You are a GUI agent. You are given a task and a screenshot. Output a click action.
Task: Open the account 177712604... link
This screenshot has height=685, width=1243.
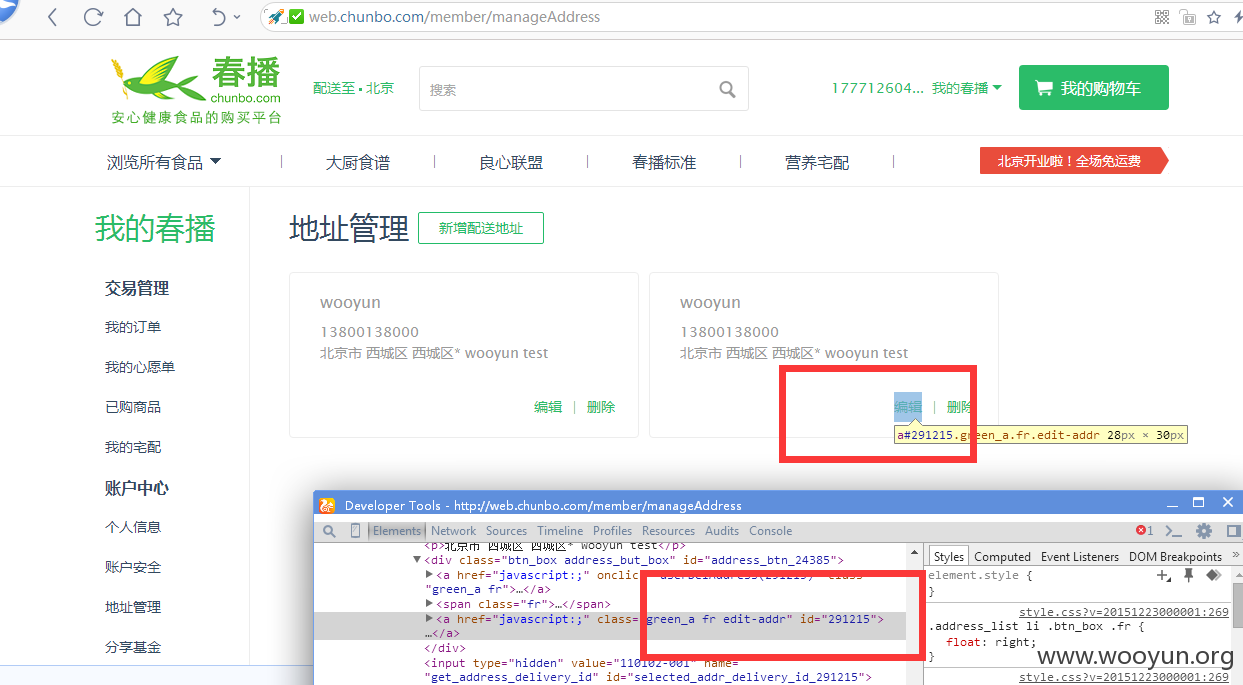tap(877, 88)
